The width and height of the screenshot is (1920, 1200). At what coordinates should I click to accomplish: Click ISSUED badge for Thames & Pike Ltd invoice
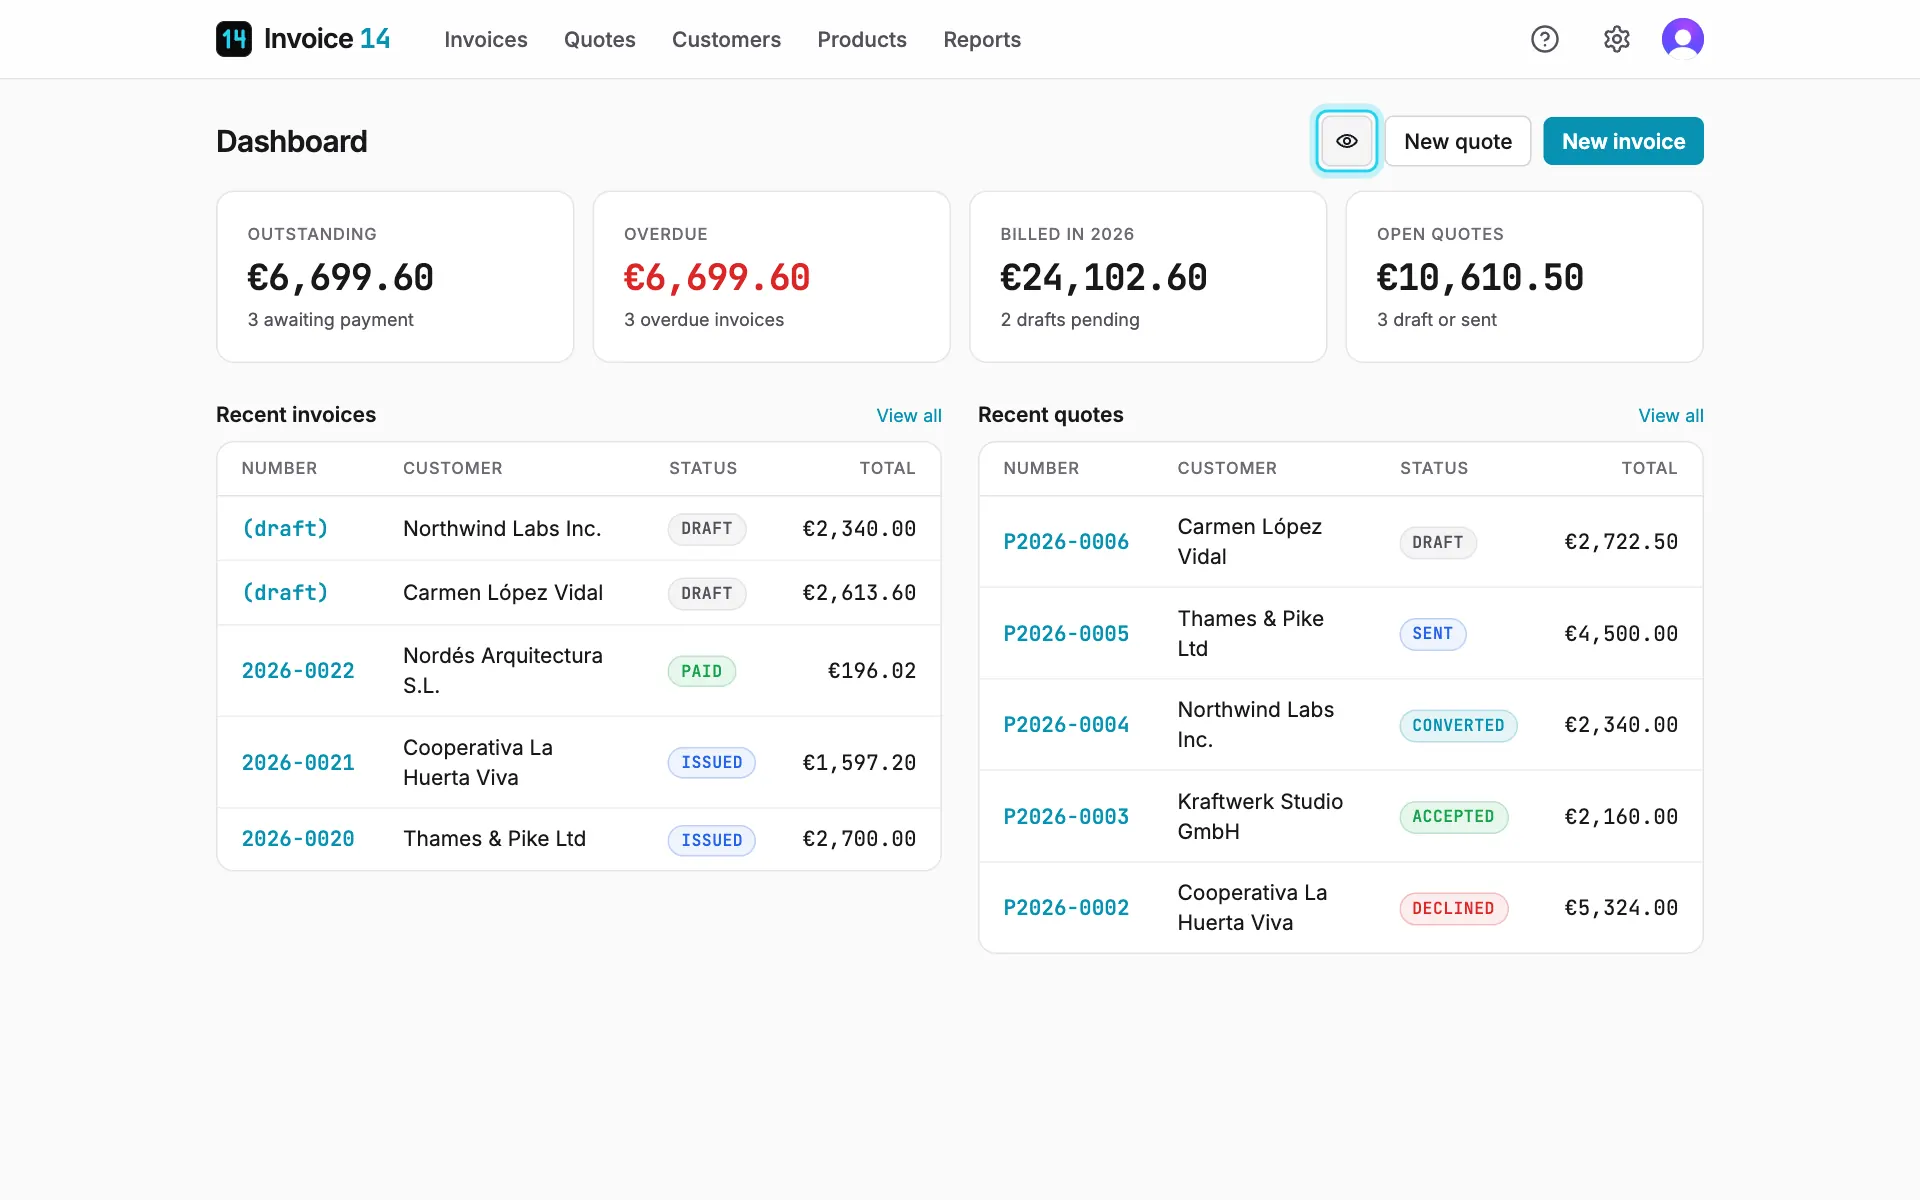coord(711,840)
